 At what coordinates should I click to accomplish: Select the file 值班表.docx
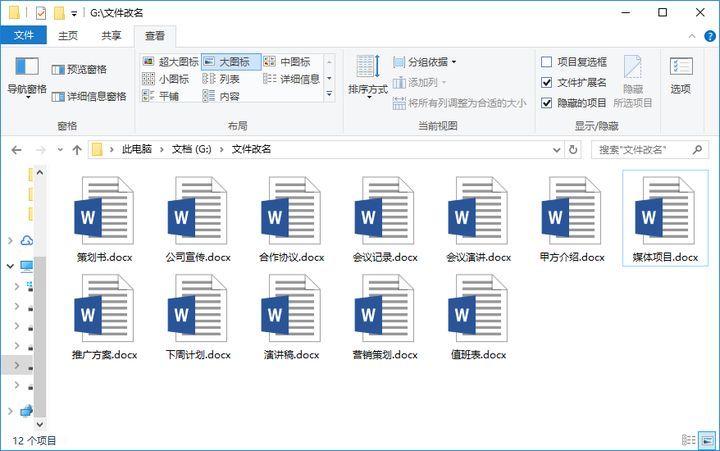click(x=478, y=317)
